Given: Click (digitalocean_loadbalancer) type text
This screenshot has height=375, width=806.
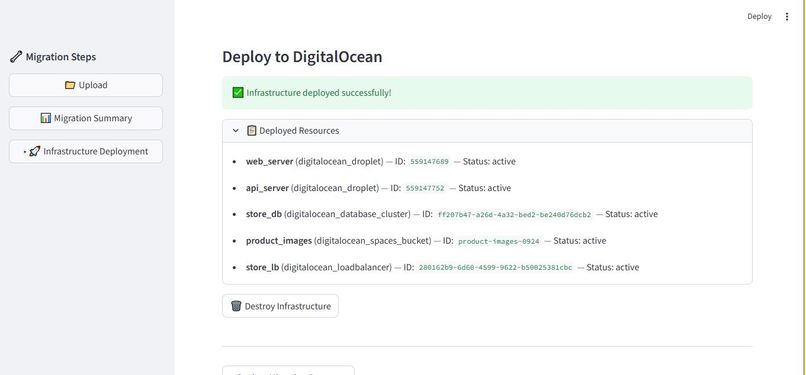Looking at the screenshot, I should pyautogui.click(x=337, y=268).
